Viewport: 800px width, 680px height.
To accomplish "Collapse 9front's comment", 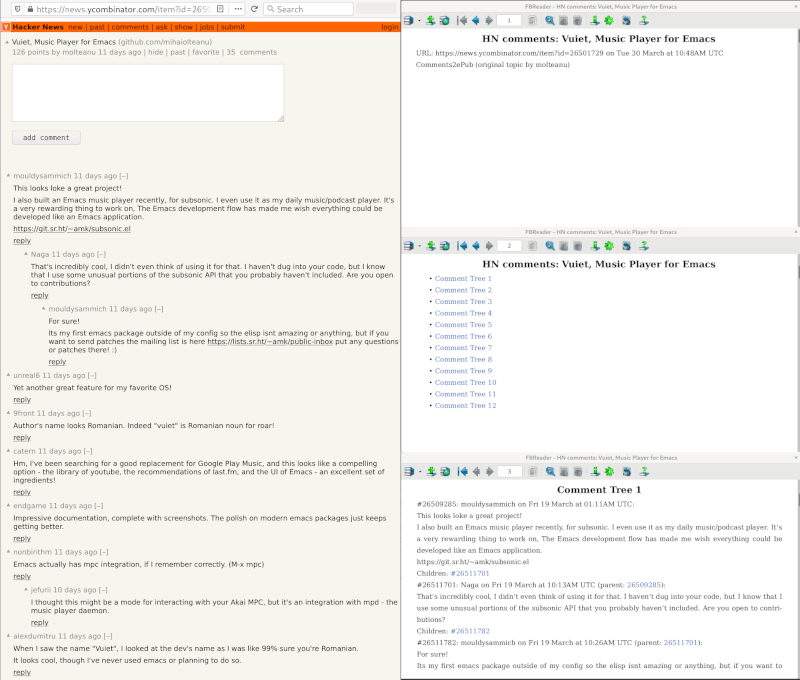I will pos(87,413).
